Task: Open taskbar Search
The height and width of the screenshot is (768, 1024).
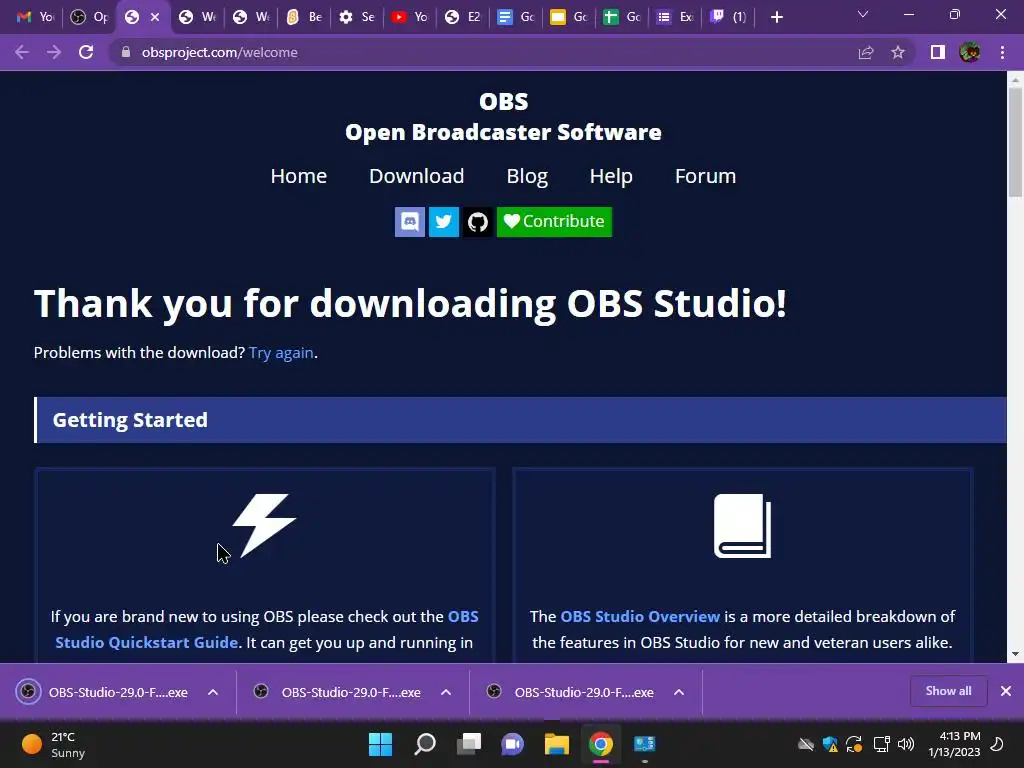Action: [424, 744]
